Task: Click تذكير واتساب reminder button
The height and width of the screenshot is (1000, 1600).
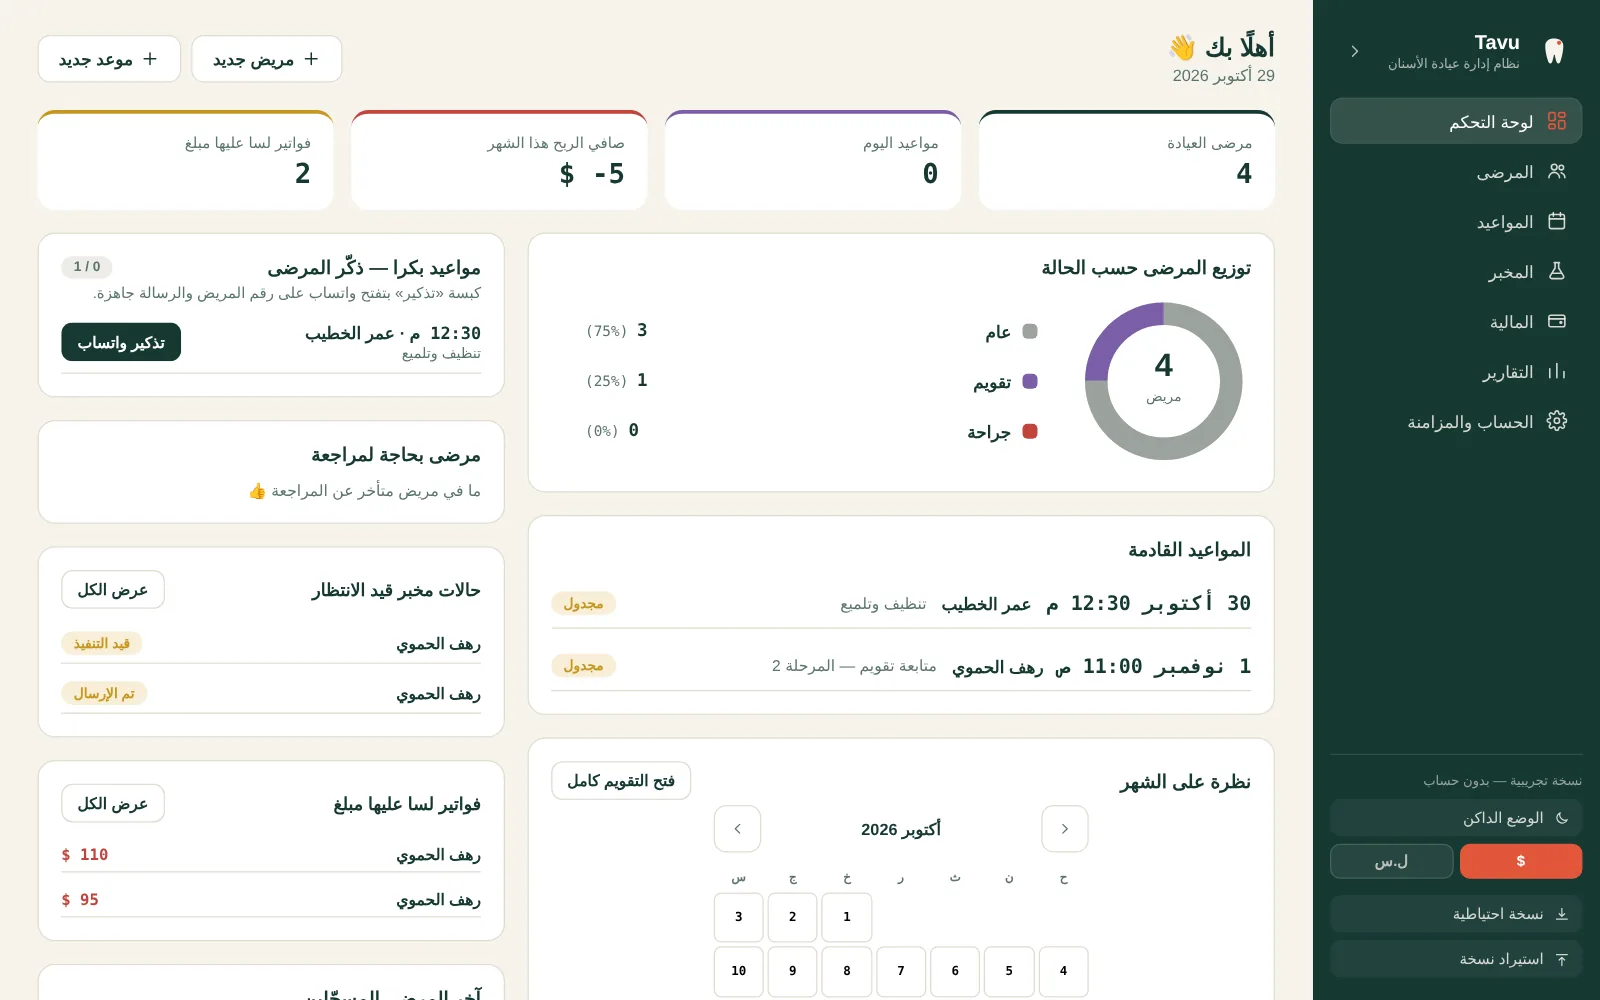Action: coord(121,342)
